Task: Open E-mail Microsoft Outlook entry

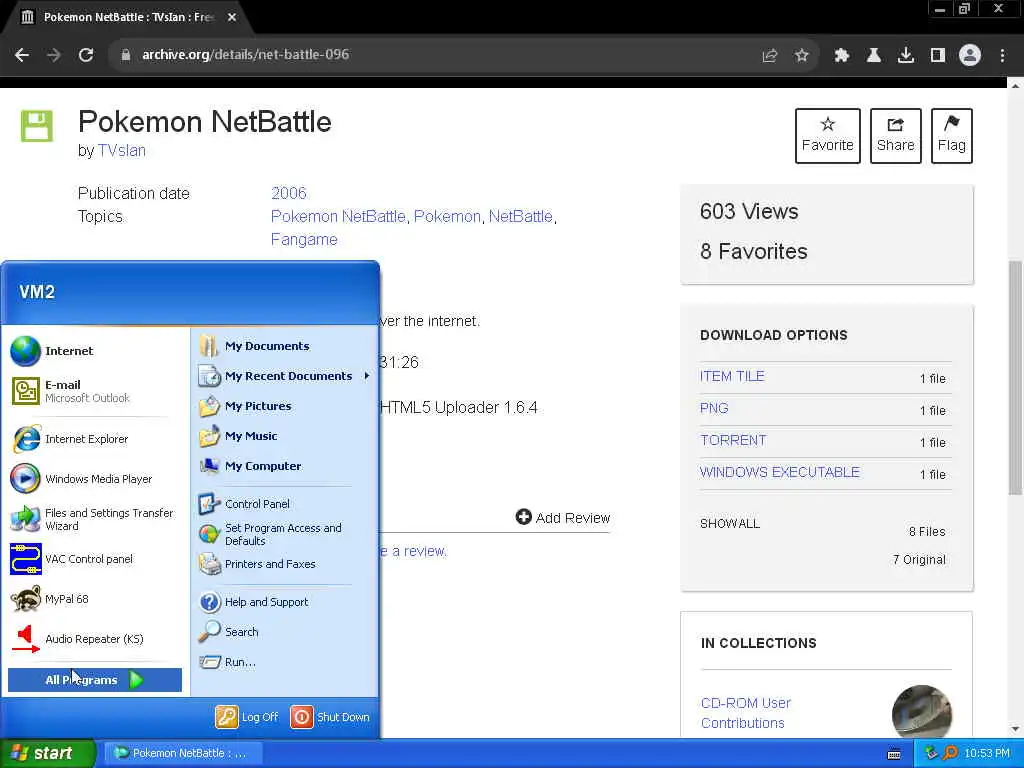Action: 71,391
